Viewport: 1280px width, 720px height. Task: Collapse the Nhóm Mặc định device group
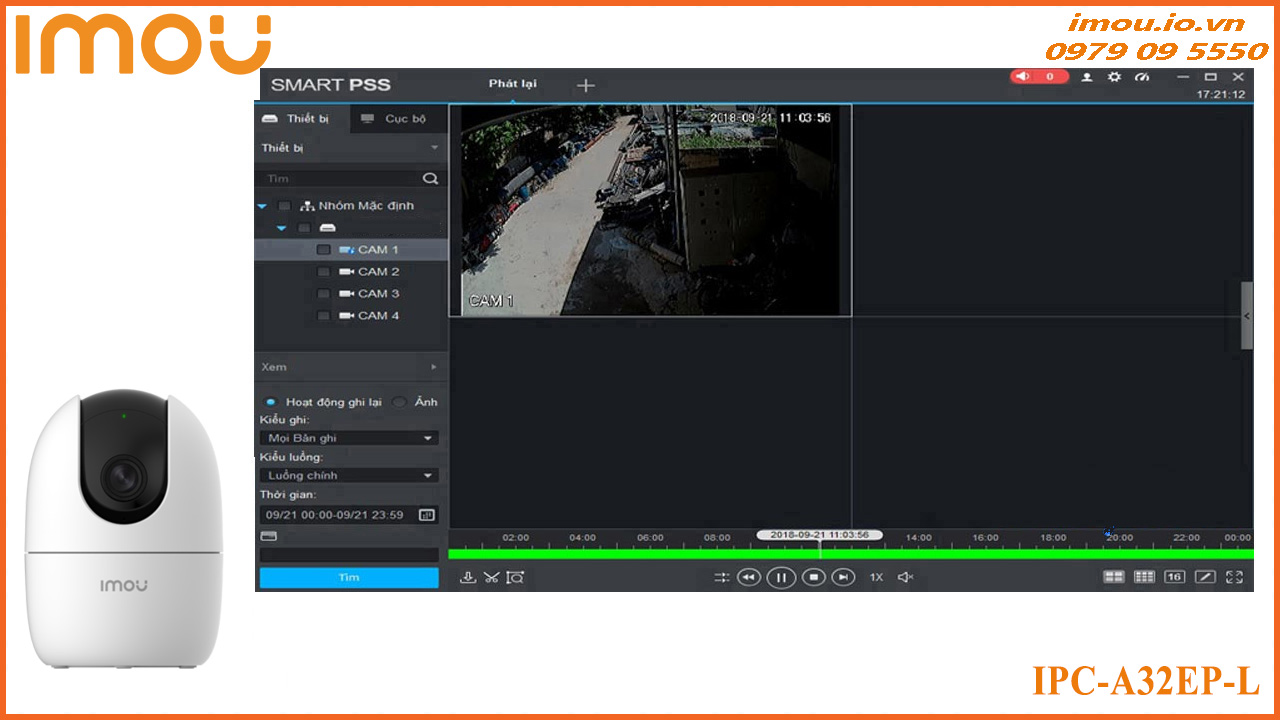pos(262,206)
